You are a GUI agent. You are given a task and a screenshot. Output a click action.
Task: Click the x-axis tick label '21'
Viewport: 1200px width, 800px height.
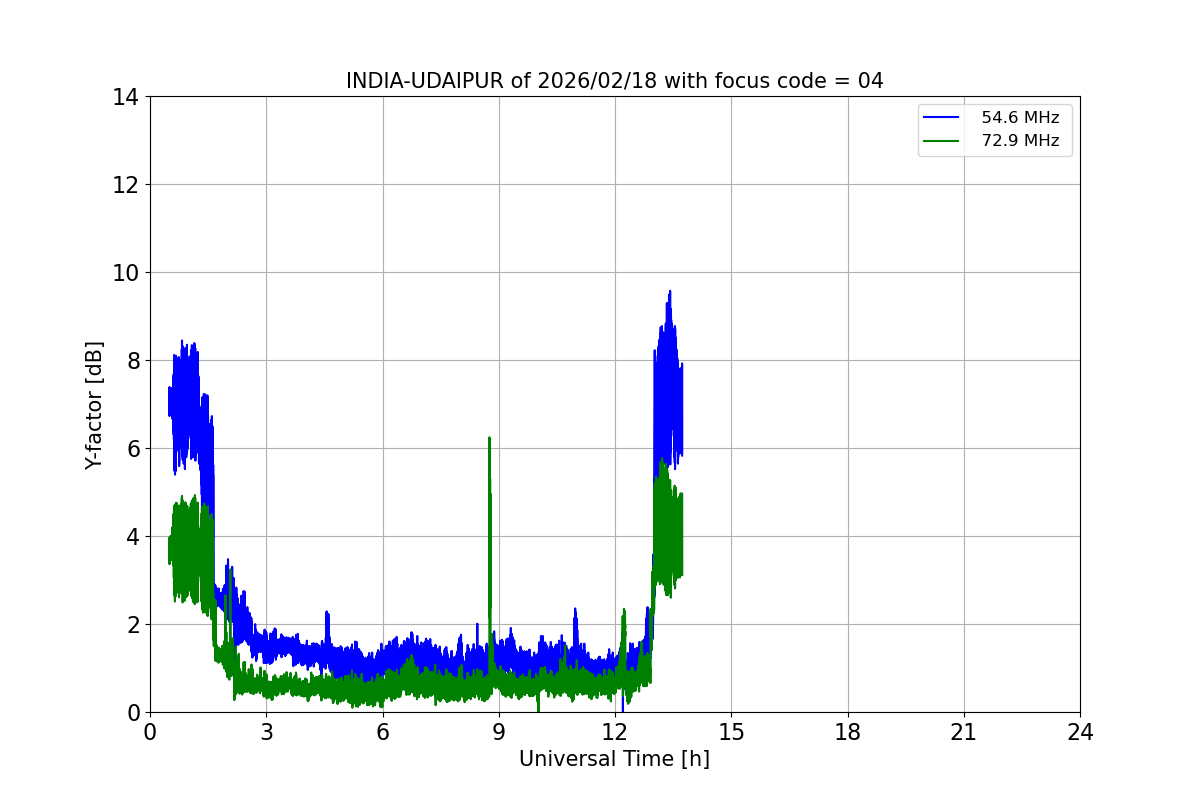tap(964, 732)
